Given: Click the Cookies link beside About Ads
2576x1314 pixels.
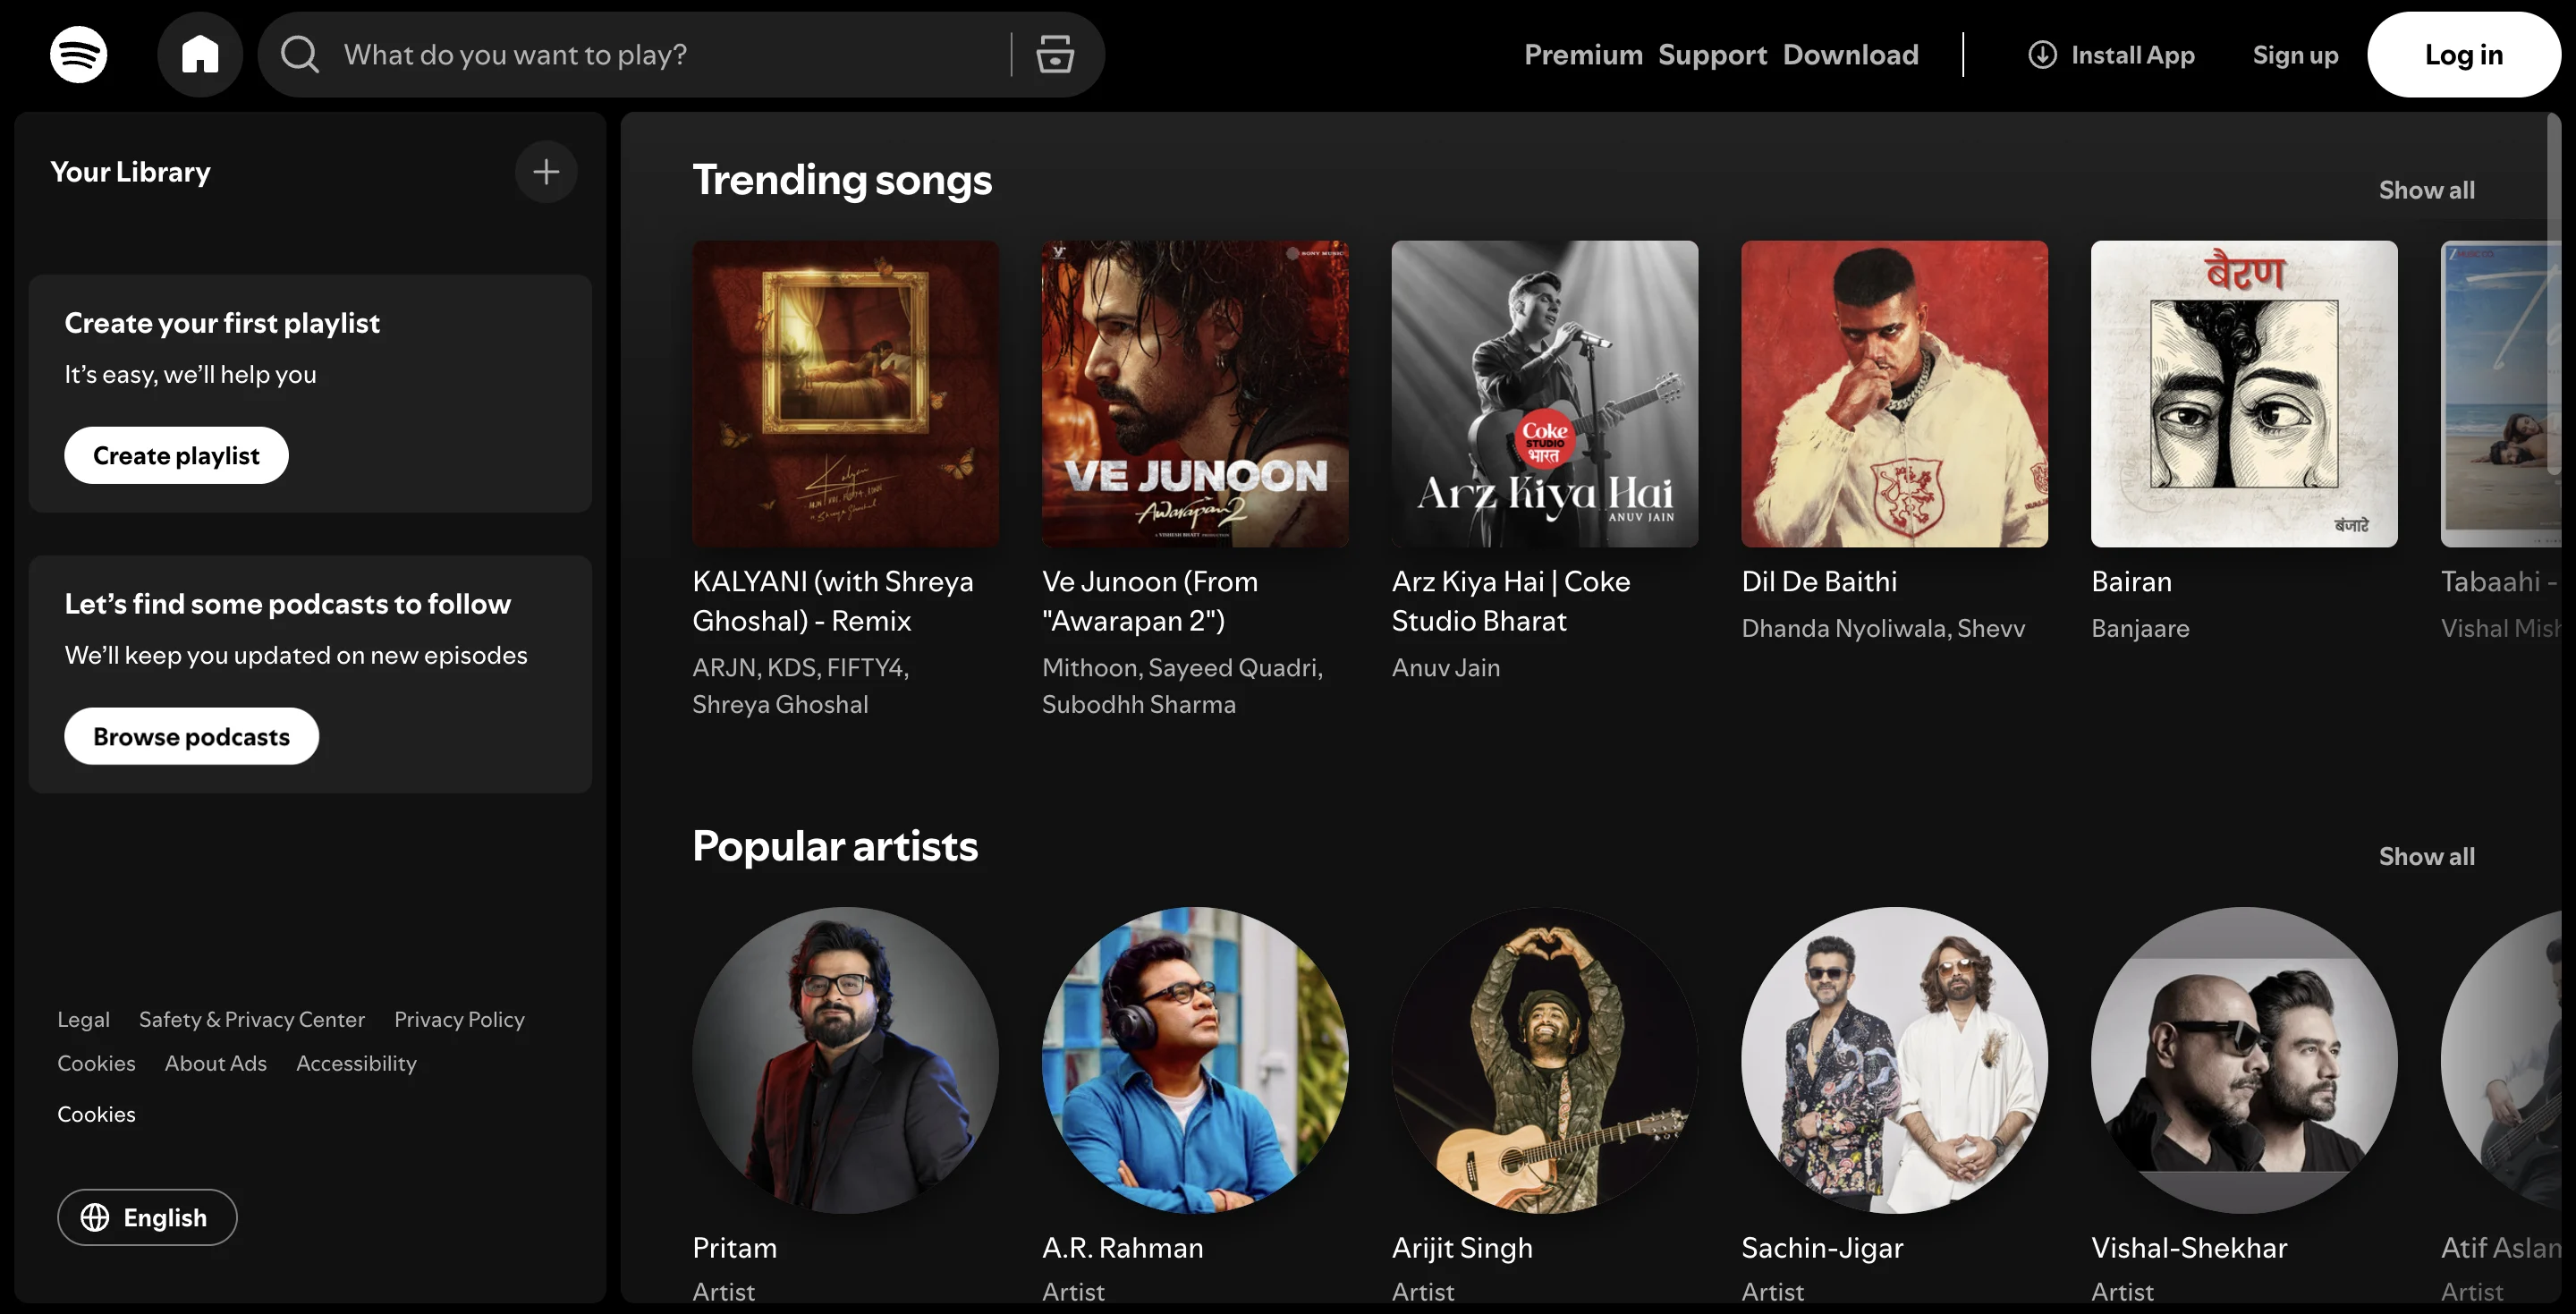Looking at the screenshot, I should [x=96, y=1063].
